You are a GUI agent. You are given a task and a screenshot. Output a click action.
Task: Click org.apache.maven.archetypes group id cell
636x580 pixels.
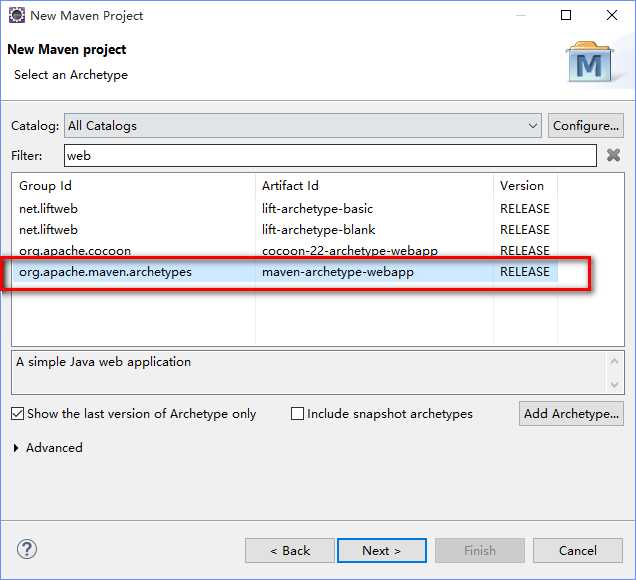pos(105,272)
